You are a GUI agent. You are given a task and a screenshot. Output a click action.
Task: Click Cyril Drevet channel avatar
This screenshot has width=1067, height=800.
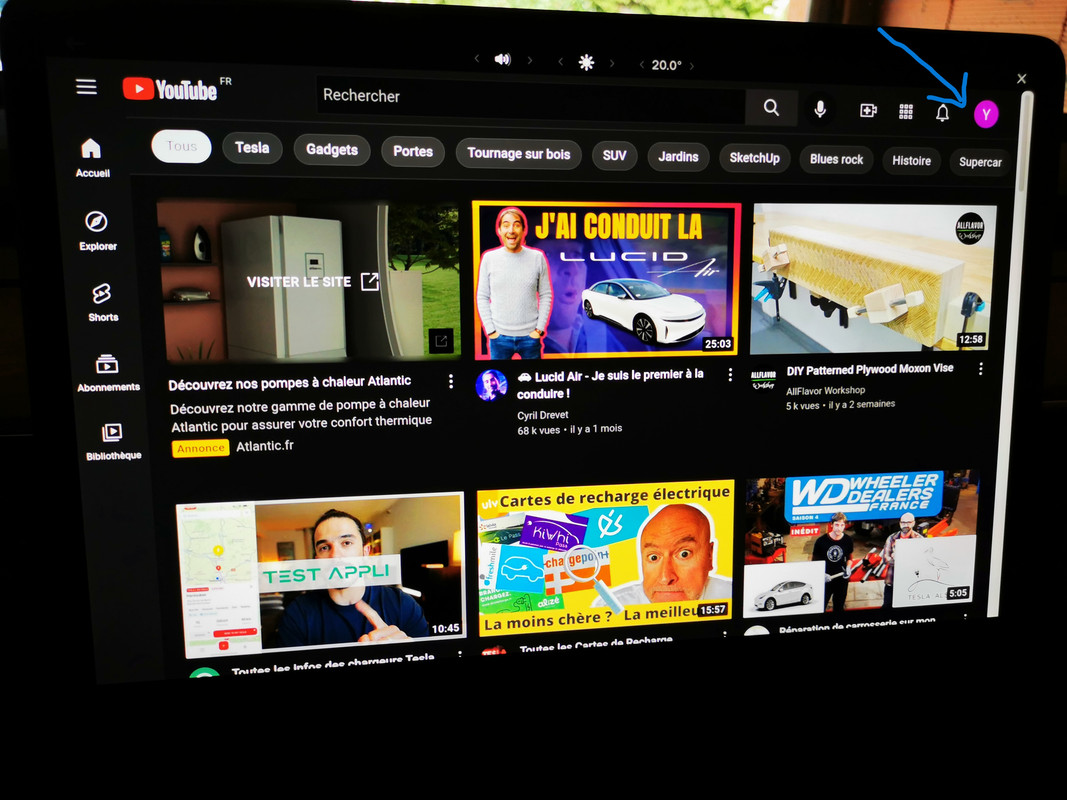click(491, 385)
